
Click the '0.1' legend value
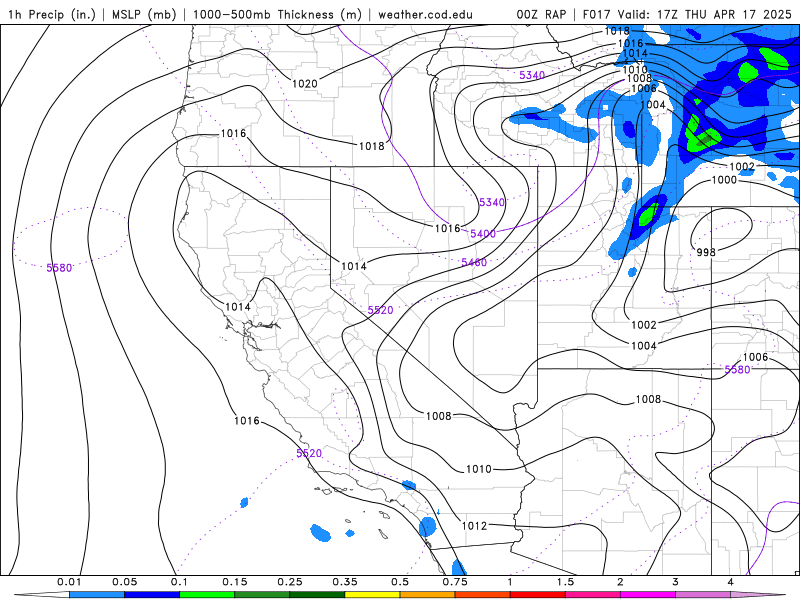tap(180, 582)
